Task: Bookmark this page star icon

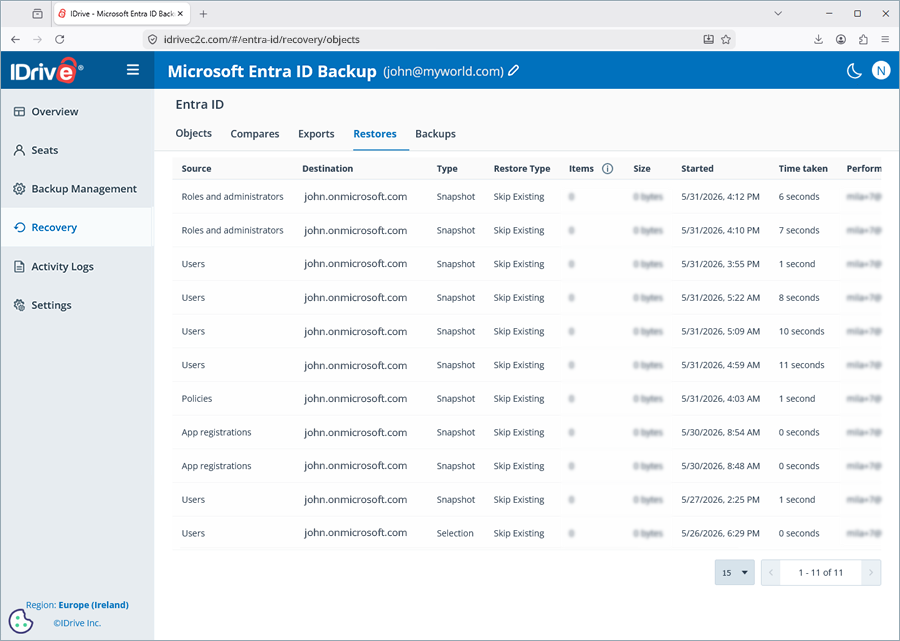Action: tap(726, 40)
